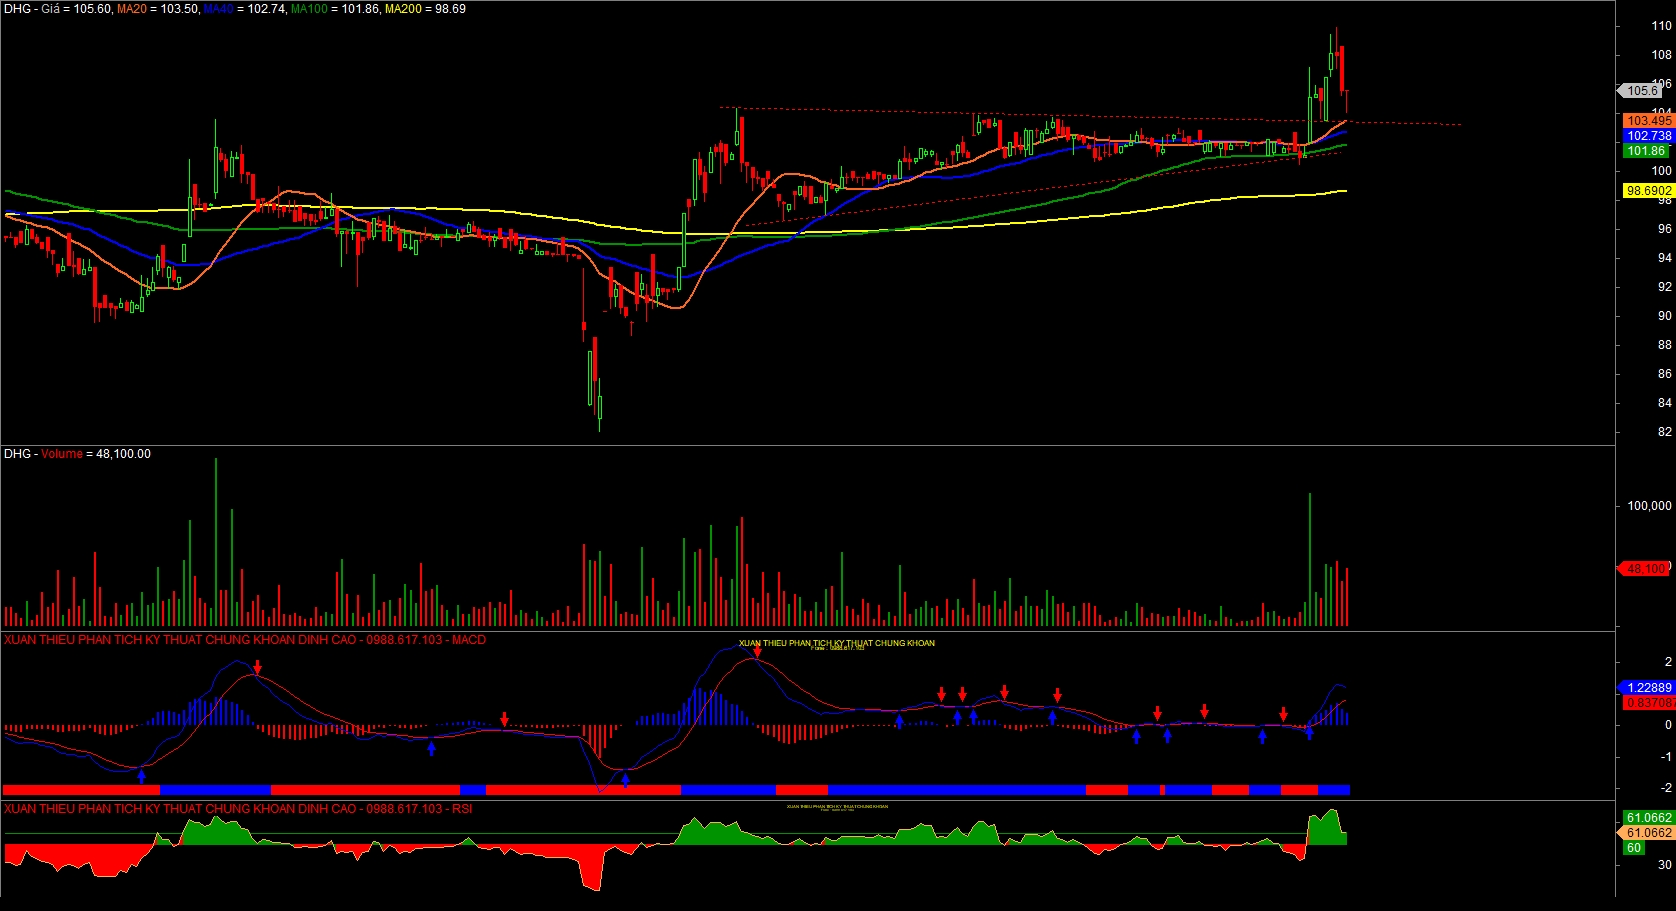Click the leftmost blue up arrow in MACD
This screenshot has height=911, width=1676.
point(141,775)
